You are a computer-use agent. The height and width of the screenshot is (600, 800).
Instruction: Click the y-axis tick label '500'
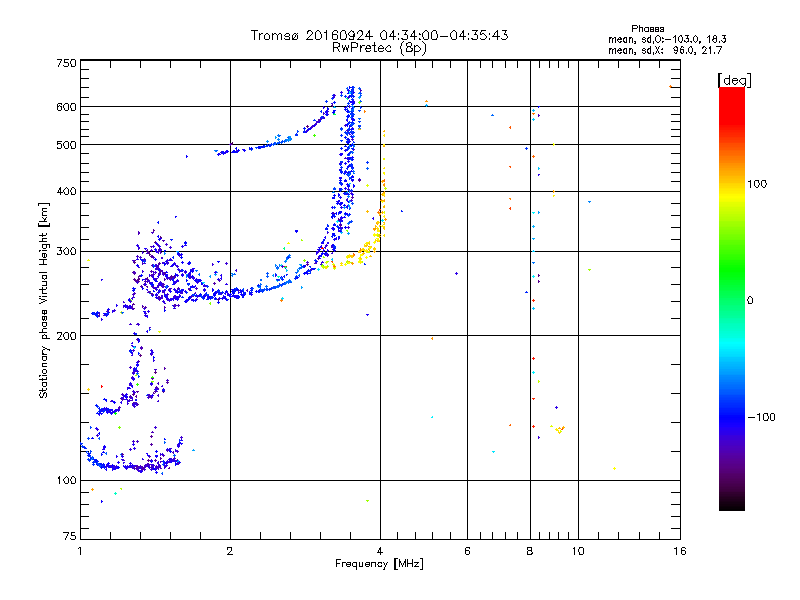click(x=66, y=145)
